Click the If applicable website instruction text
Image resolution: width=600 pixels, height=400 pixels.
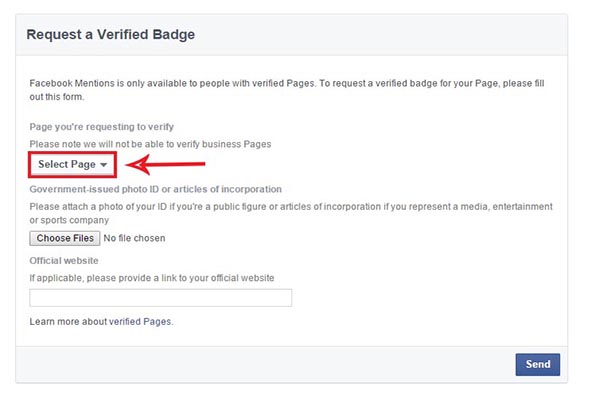click(x=152, y=278)
